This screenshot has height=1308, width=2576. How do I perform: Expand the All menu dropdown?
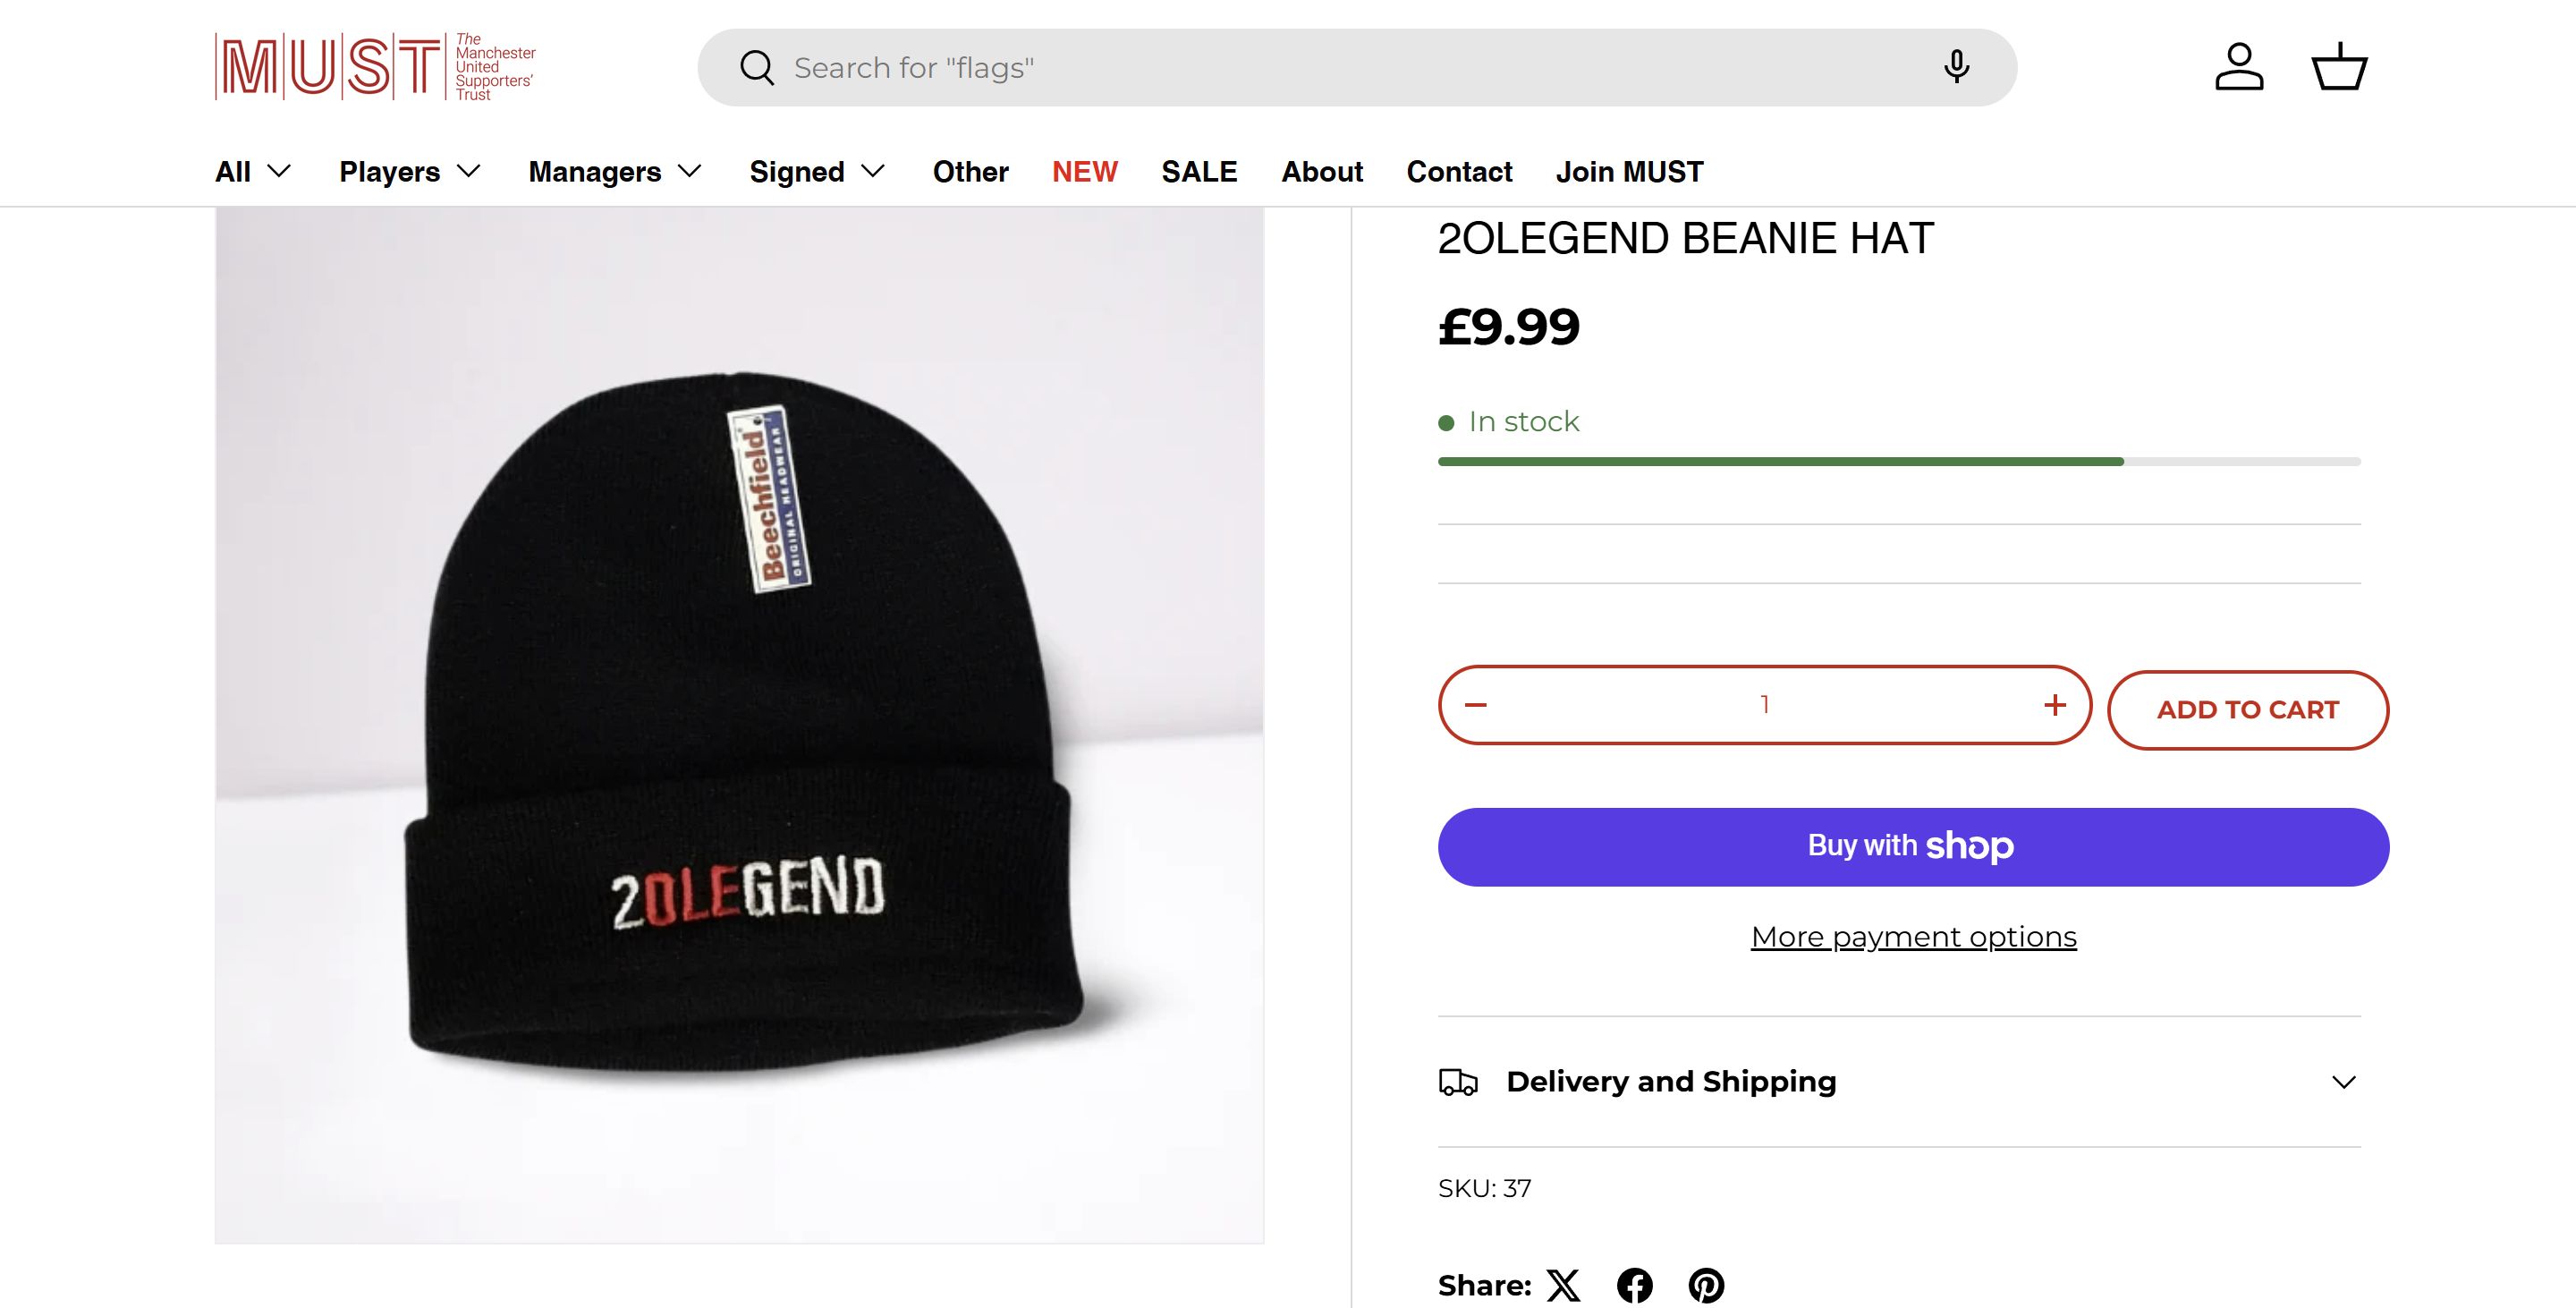pos(253,172)
